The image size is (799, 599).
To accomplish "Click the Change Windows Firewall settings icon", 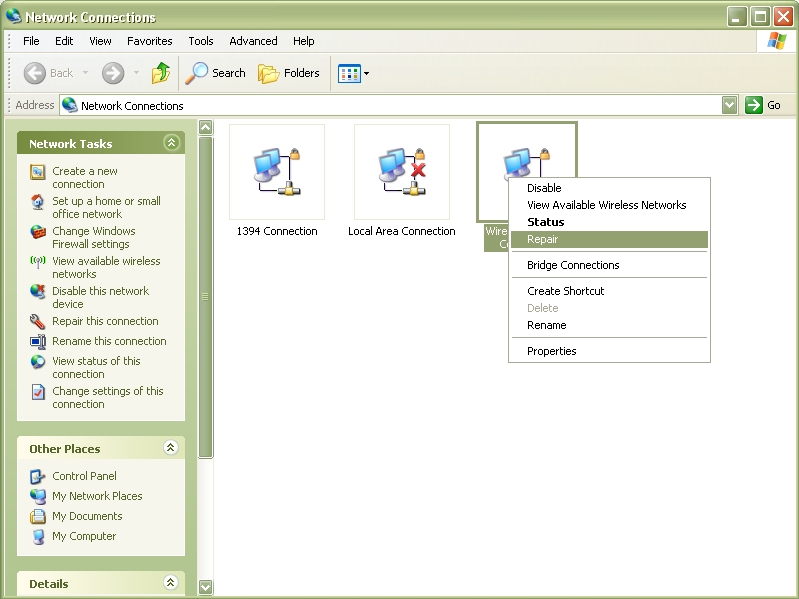I will 38,232.
